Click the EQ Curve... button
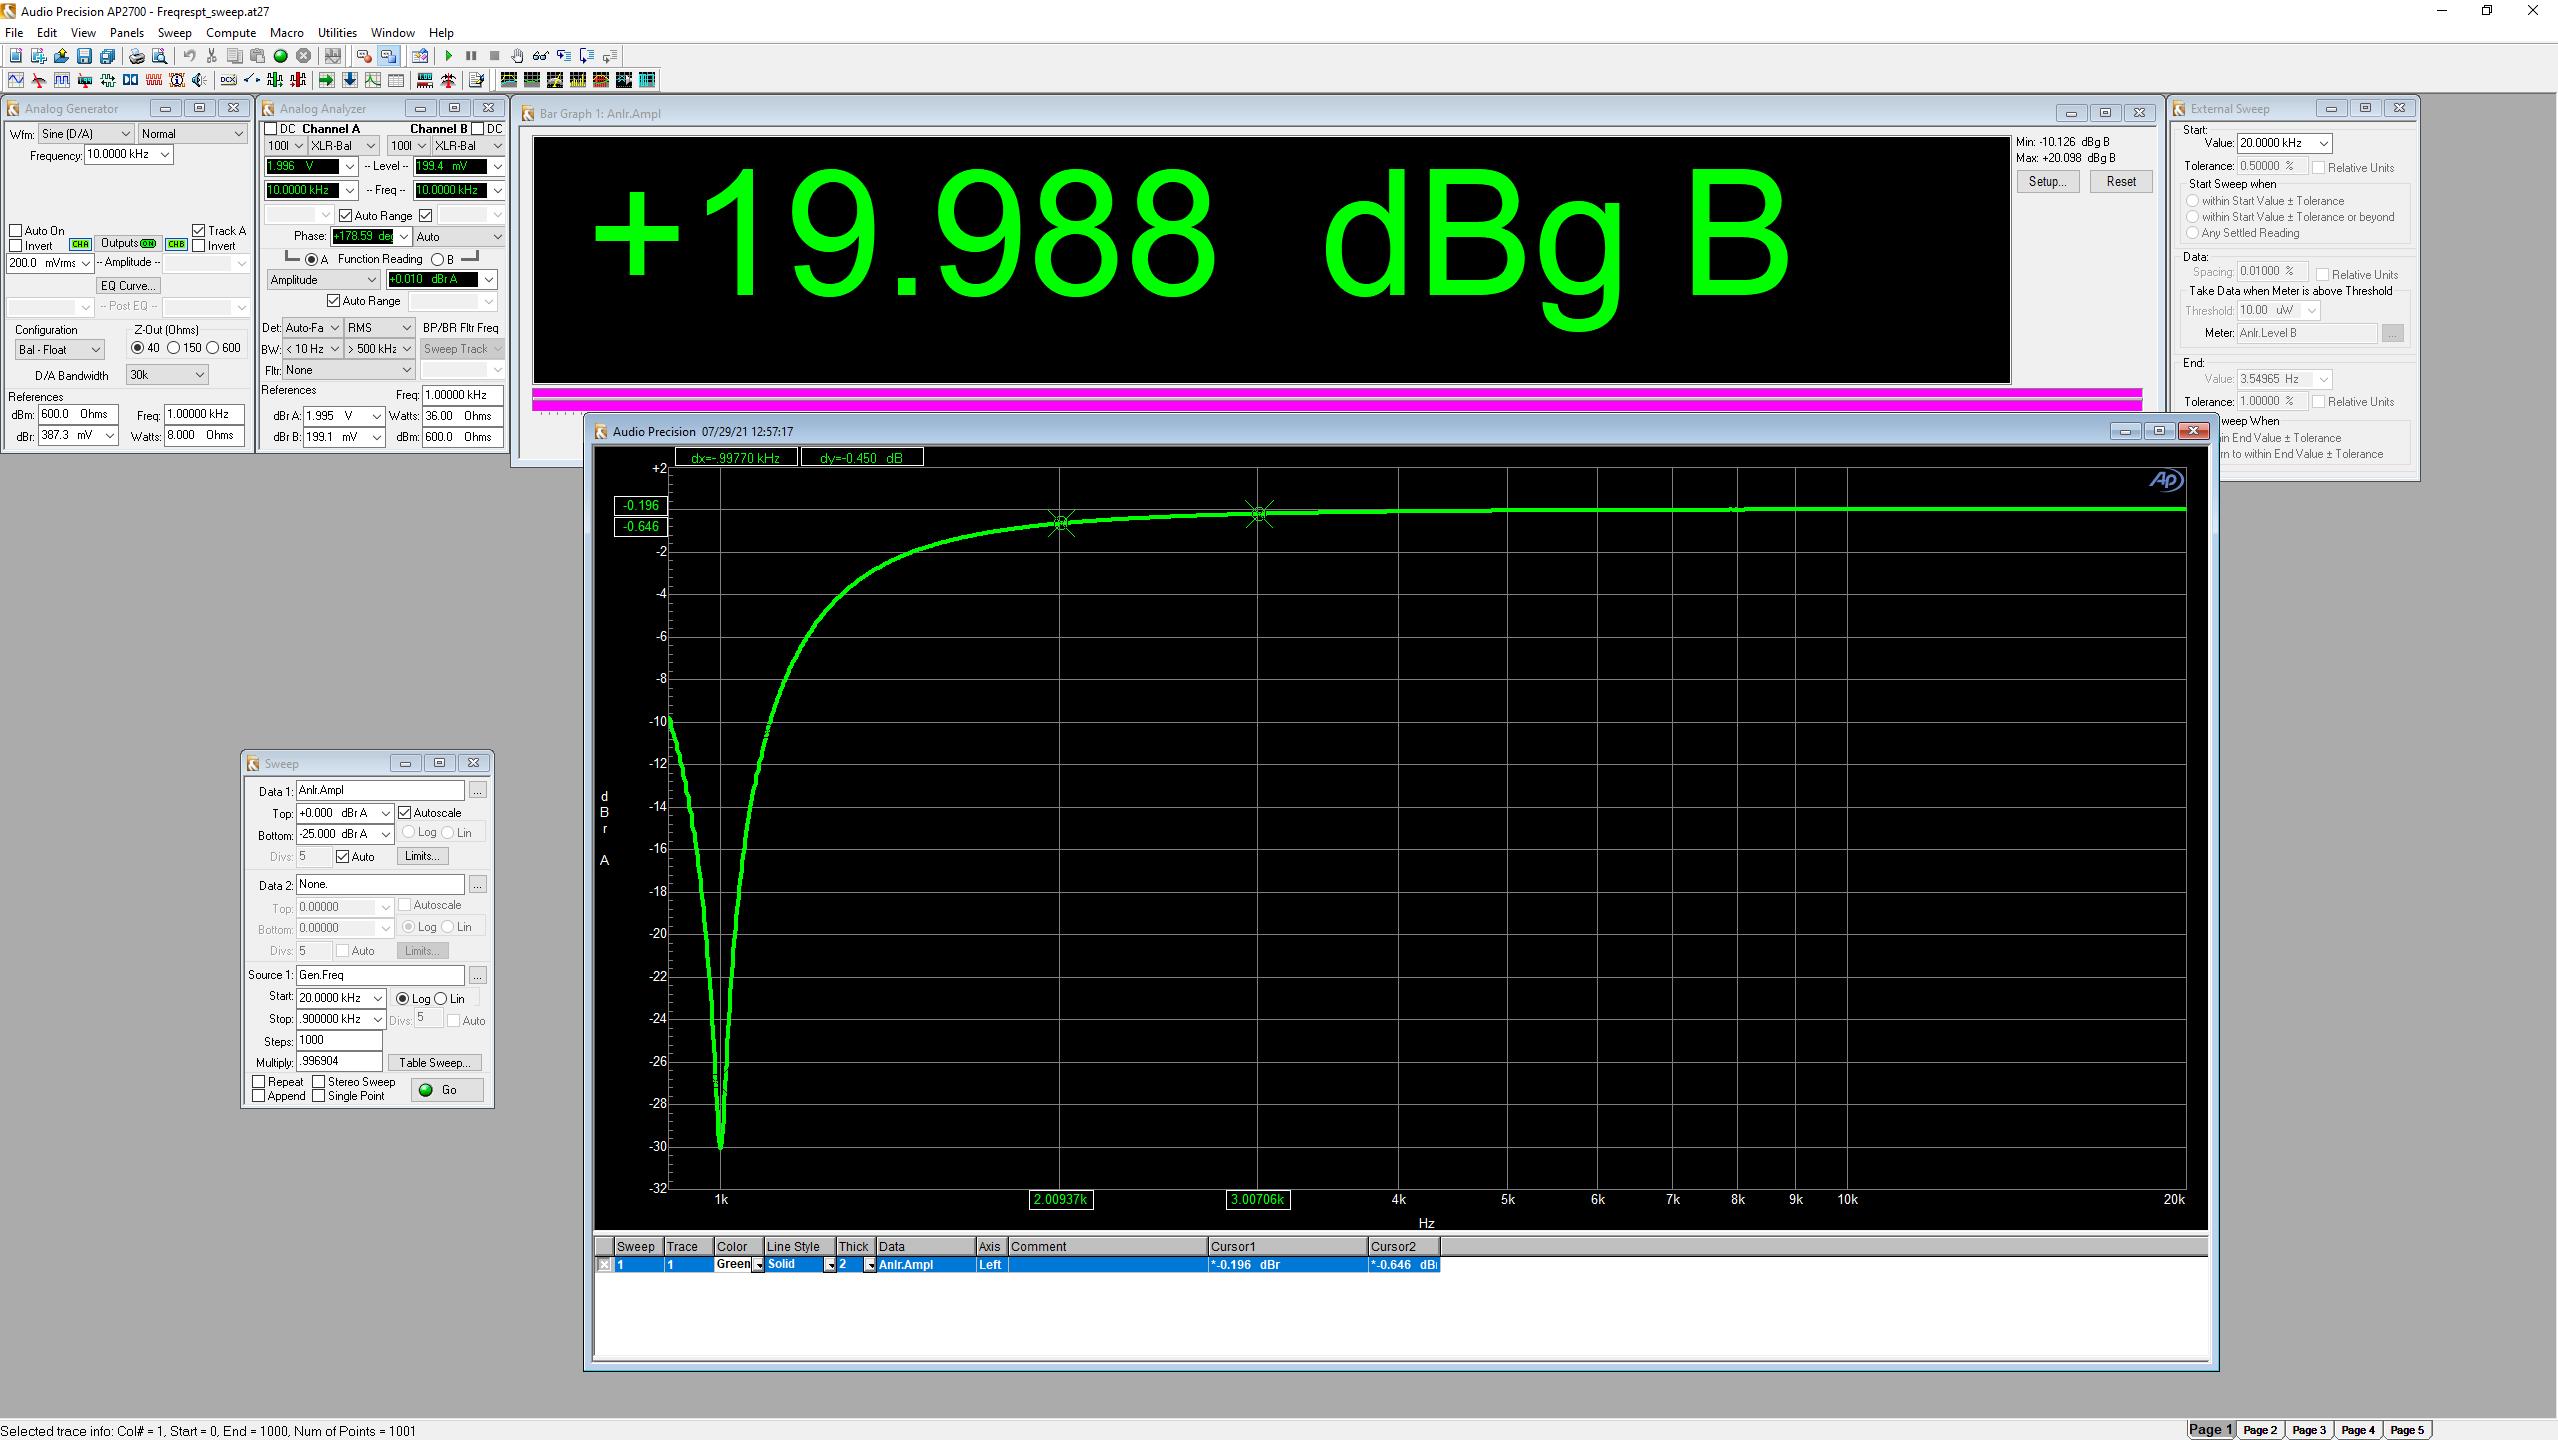The height and width of the screenshot is (1440, 2558). pos(129,286)
